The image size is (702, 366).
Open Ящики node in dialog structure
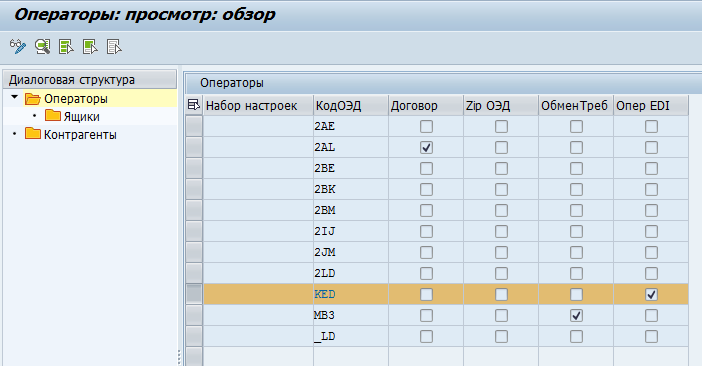[81, 117]
